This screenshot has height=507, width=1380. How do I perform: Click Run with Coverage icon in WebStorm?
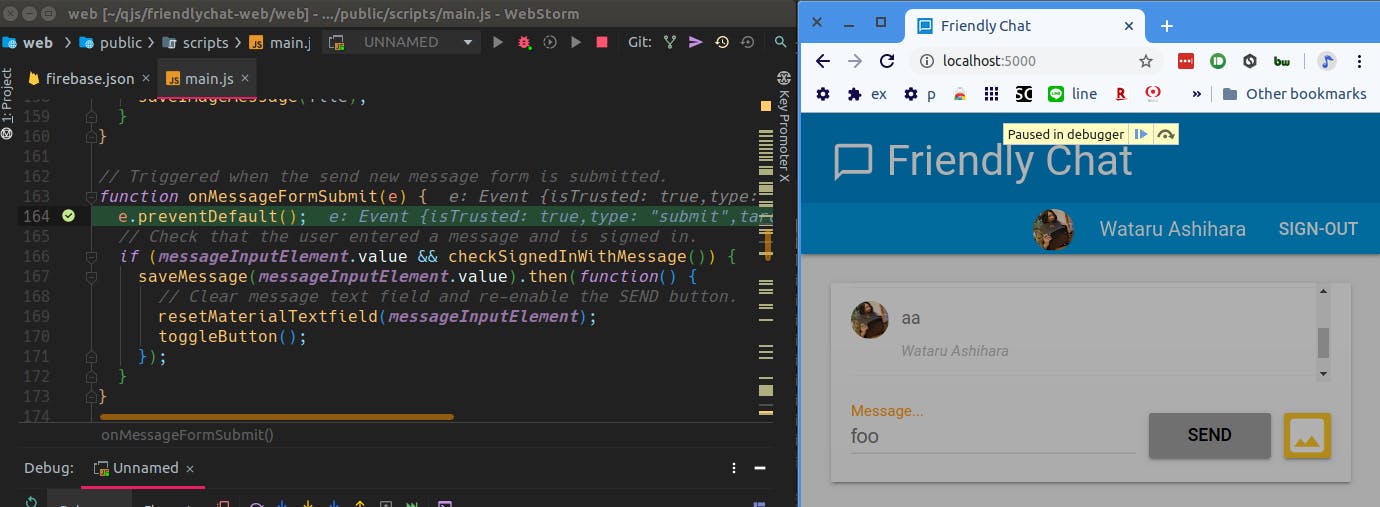coord(550,42)
